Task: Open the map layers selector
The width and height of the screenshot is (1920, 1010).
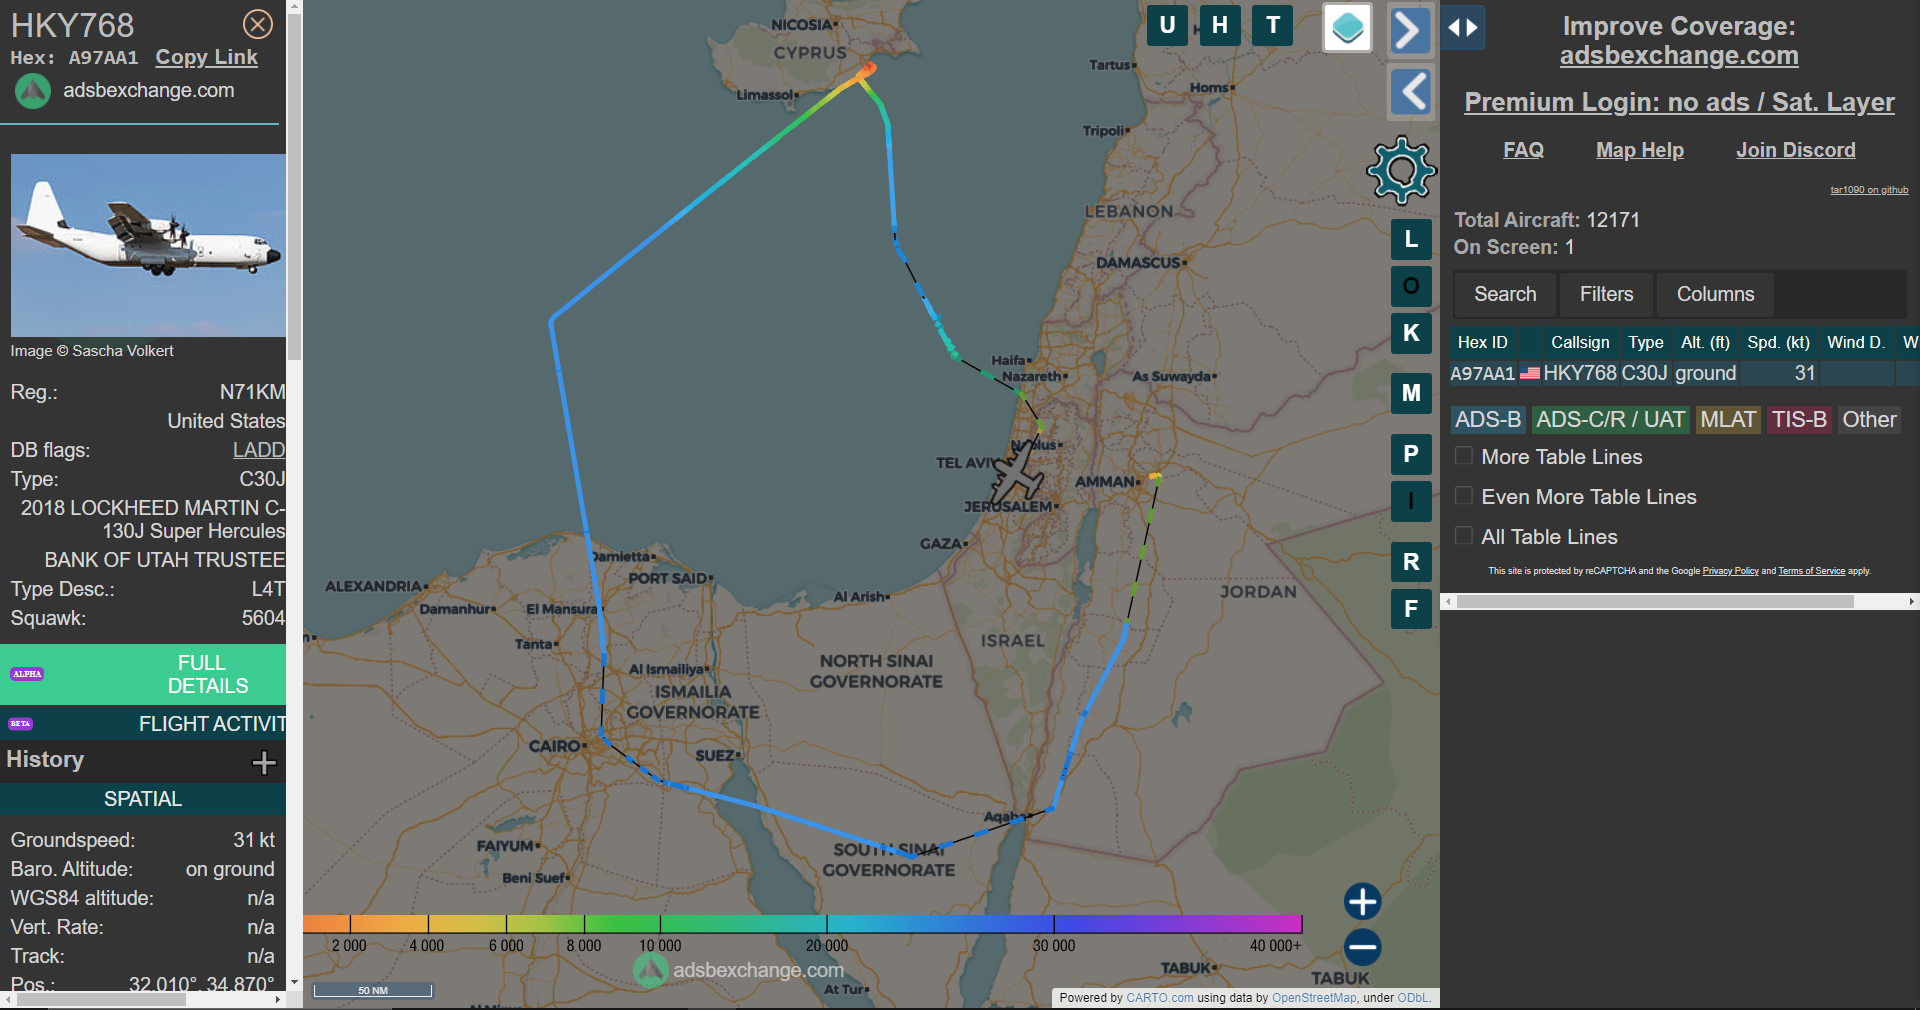Action: click(1347, 28)
